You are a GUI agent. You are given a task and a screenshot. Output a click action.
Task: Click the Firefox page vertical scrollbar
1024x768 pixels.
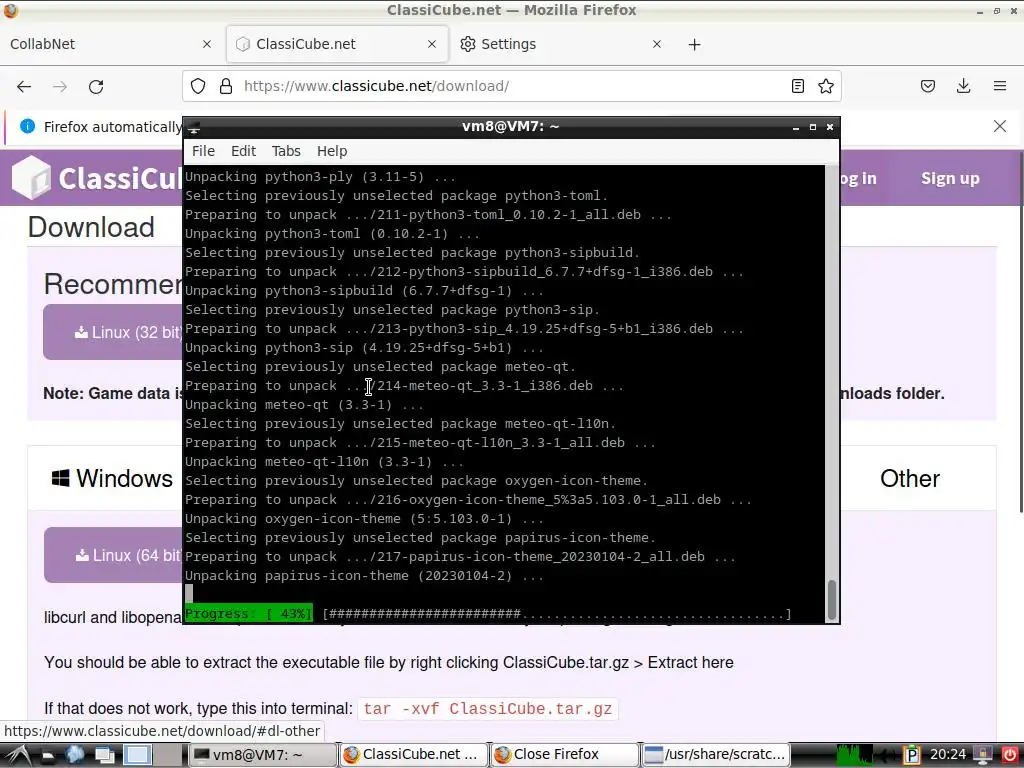[1020, 333]
